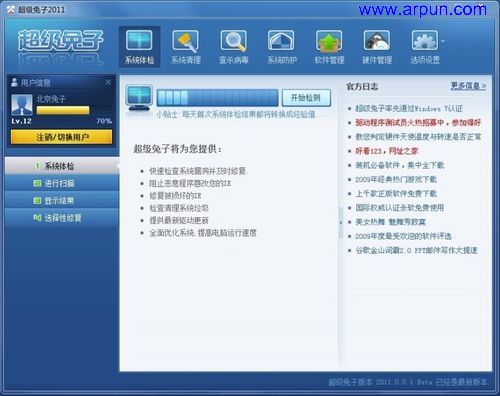Click 修复被损坏的IE bullet

(x=175, y=196)
